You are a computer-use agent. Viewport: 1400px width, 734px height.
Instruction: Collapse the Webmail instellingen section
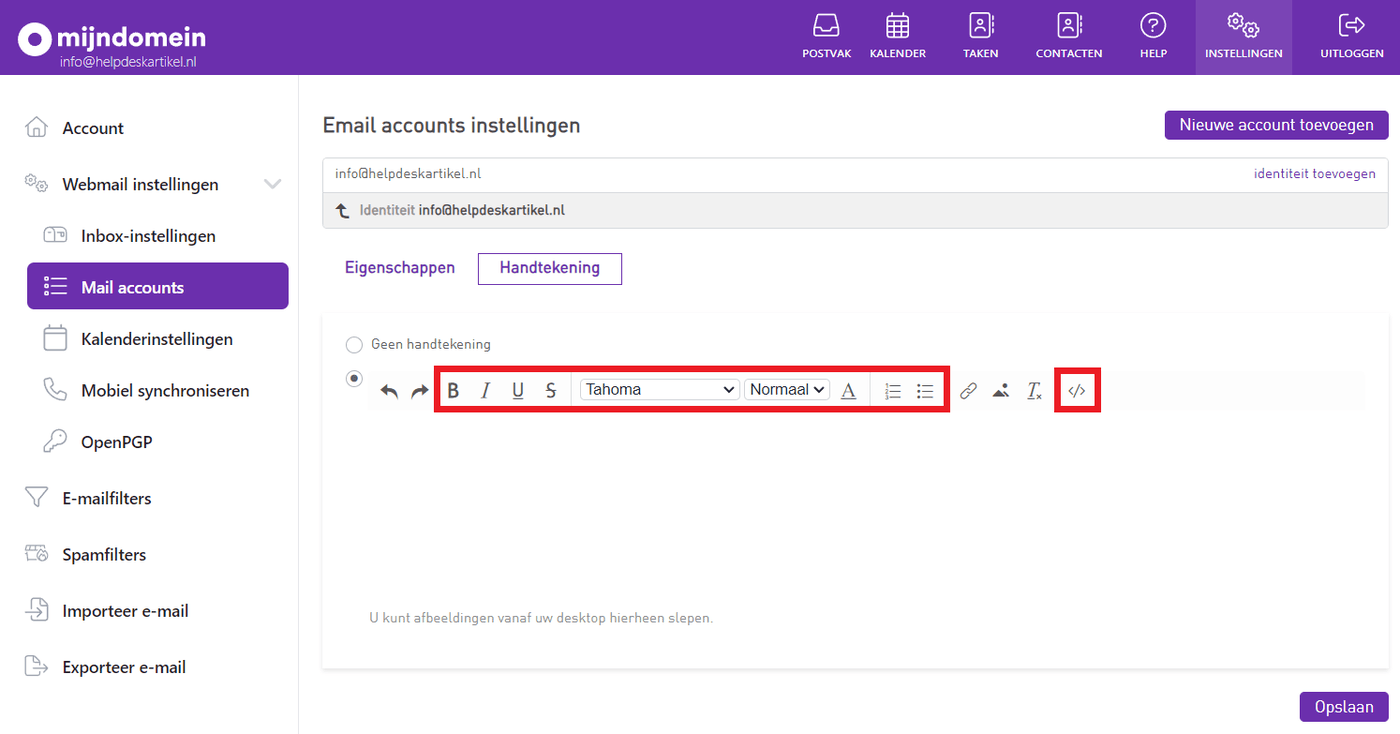272,184
